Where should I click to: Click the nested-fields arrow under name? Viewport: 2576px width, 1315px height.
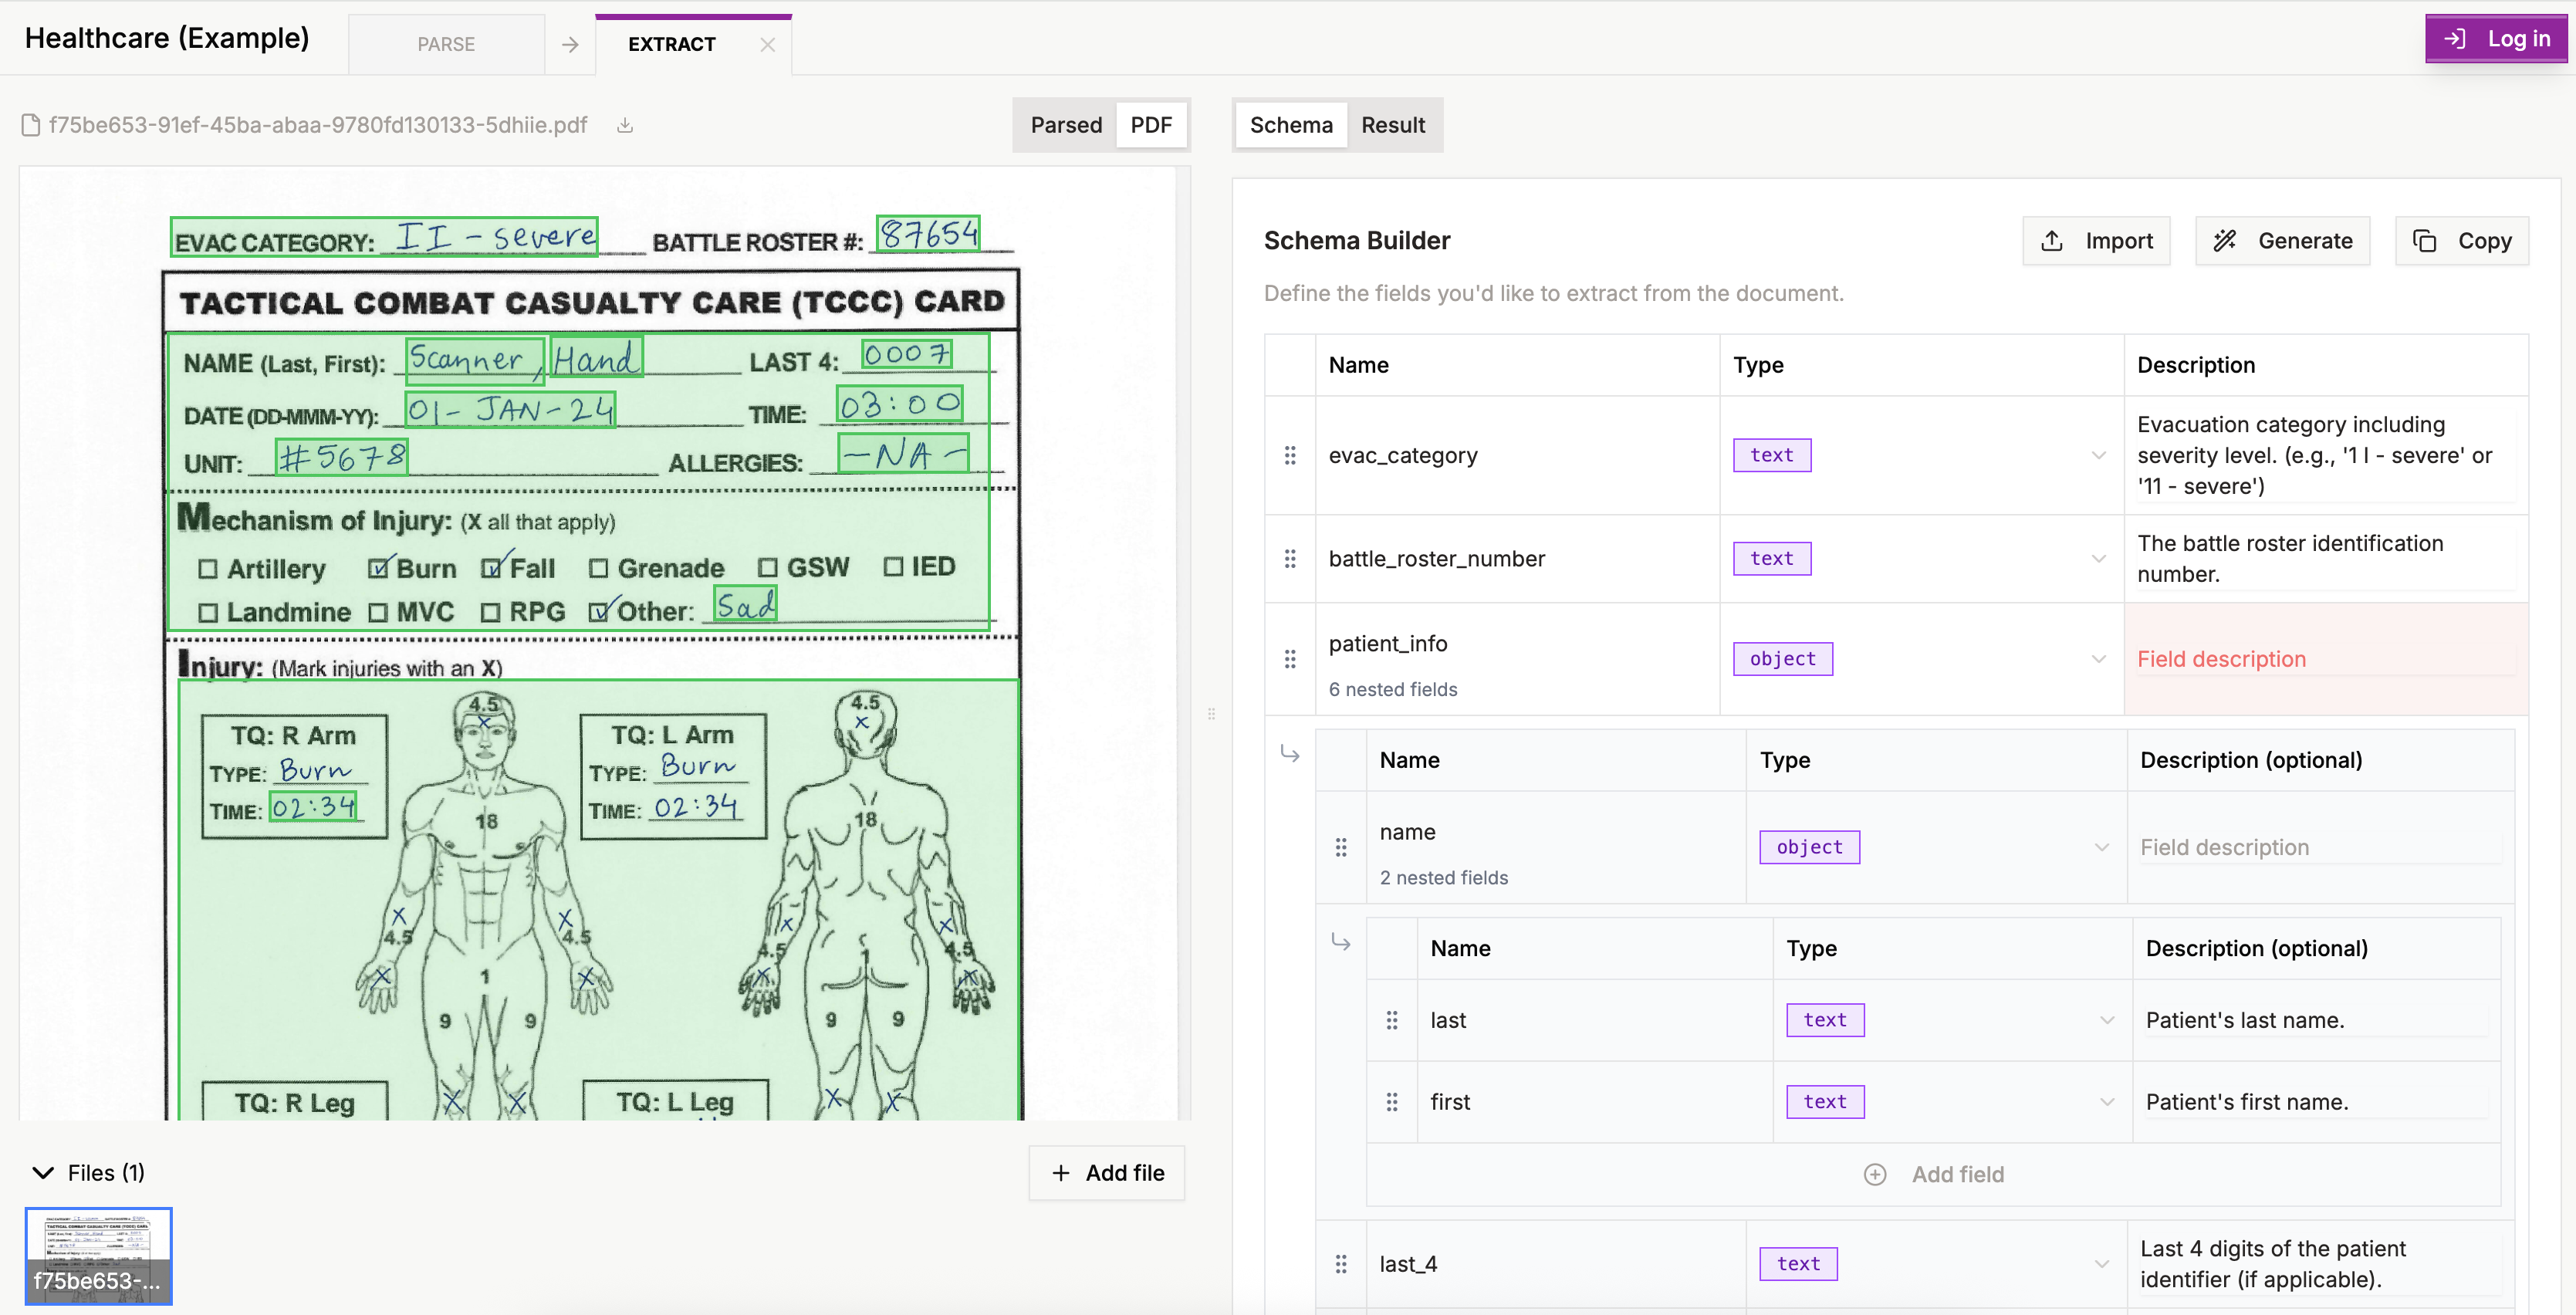1341,942
